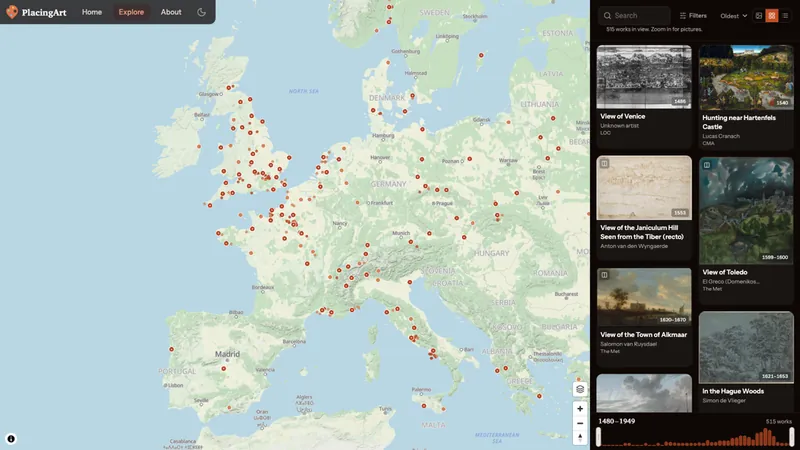Toggle dark mode moon icon
The height and width of the screenshot is (450, 800).
pos(202,12)
